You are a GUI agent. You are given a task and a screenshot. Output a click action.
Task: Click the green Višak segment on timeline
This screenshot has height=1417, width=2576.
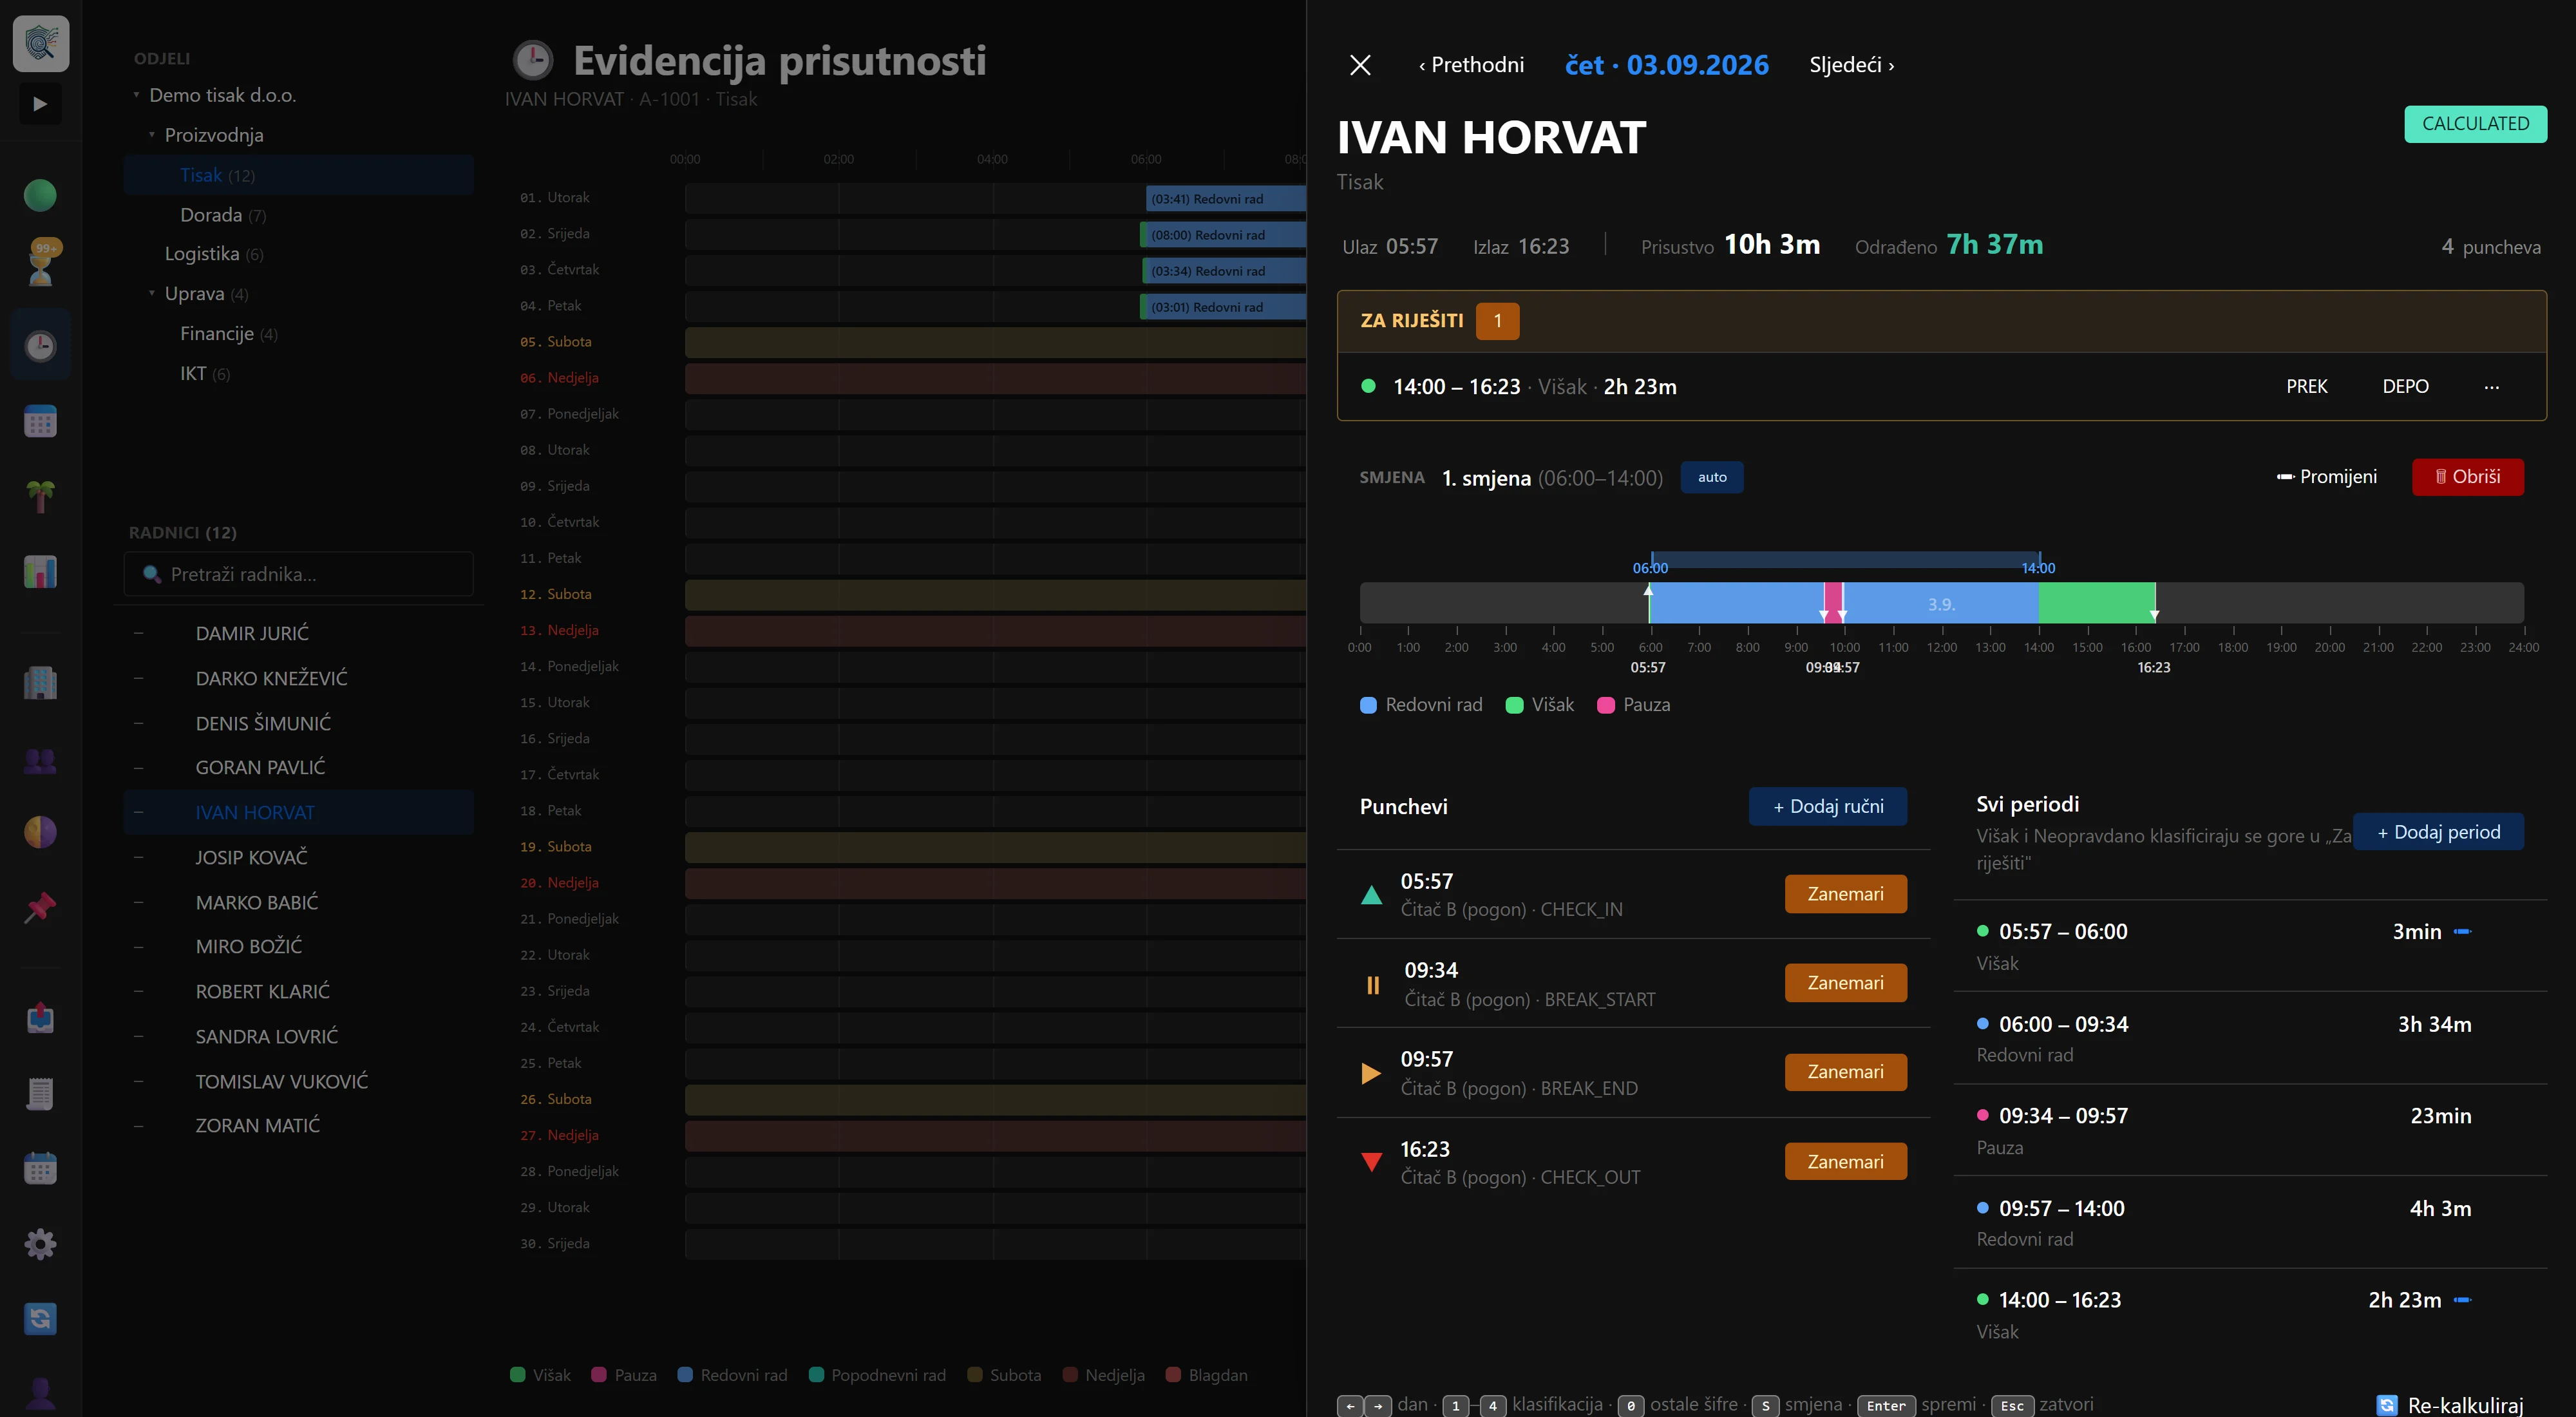[2096, 604]
